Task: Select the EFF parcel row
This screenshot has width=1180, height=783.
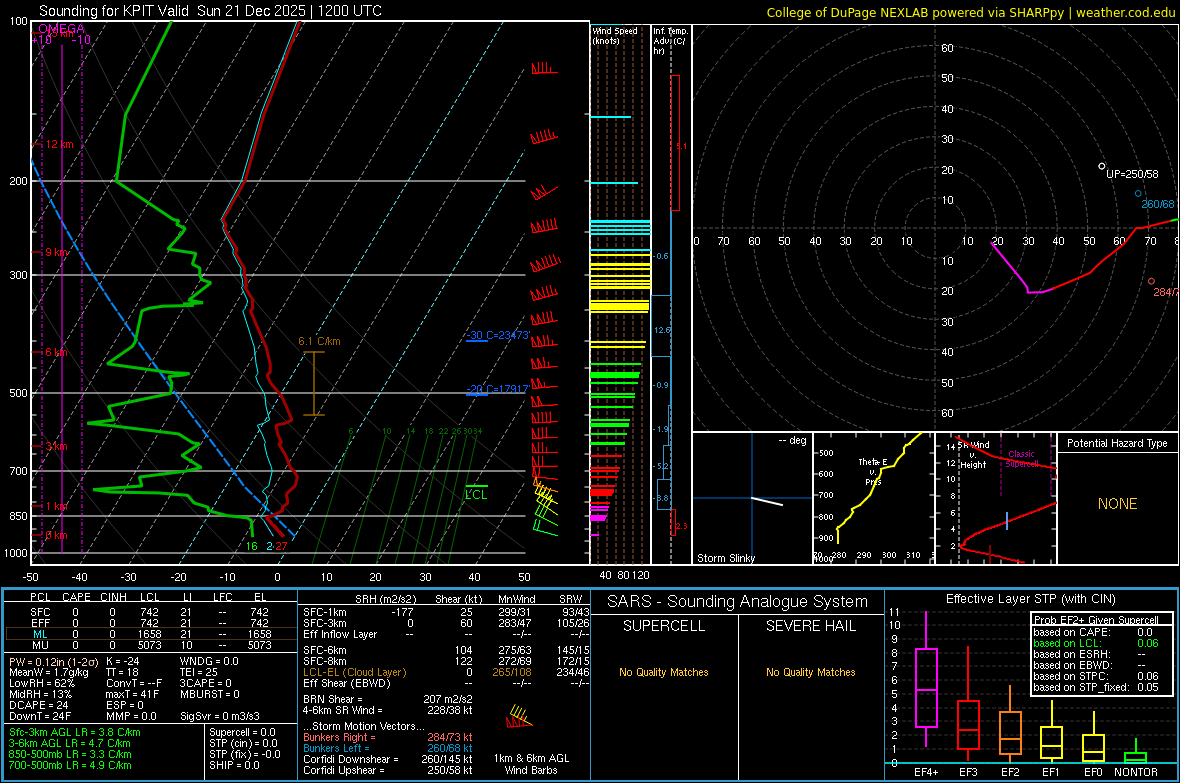Action: coord(150,623)
